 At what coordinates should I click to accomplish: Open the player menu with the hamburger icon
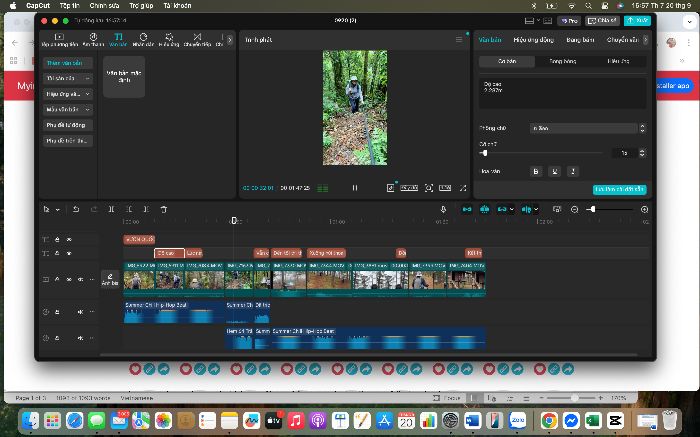pos(458,40)
